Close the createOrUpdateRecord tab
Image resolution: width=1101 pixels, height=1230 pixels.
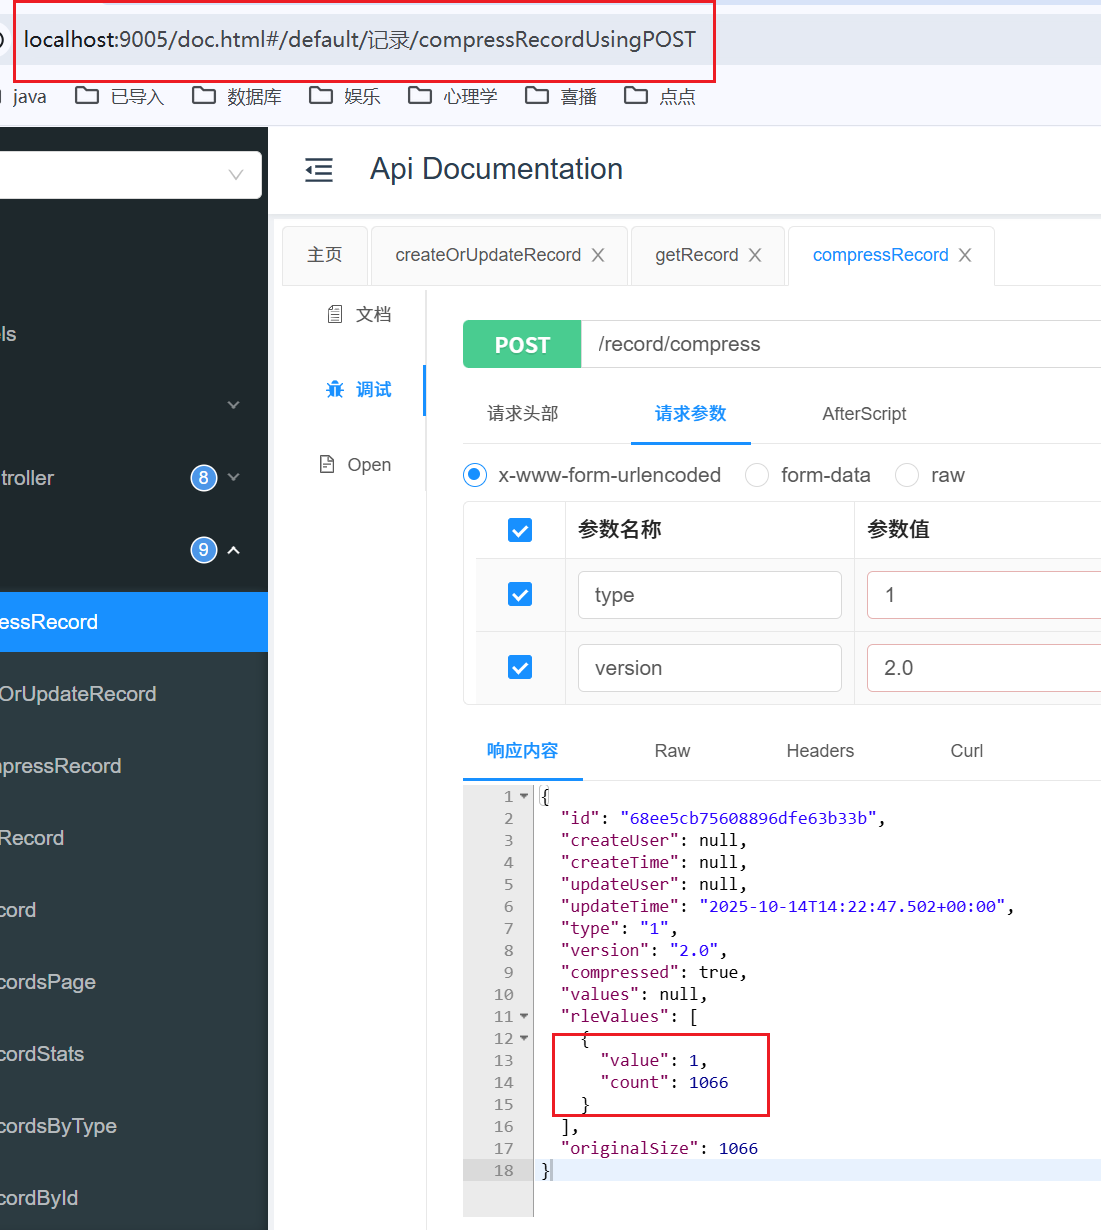point(598,255)
